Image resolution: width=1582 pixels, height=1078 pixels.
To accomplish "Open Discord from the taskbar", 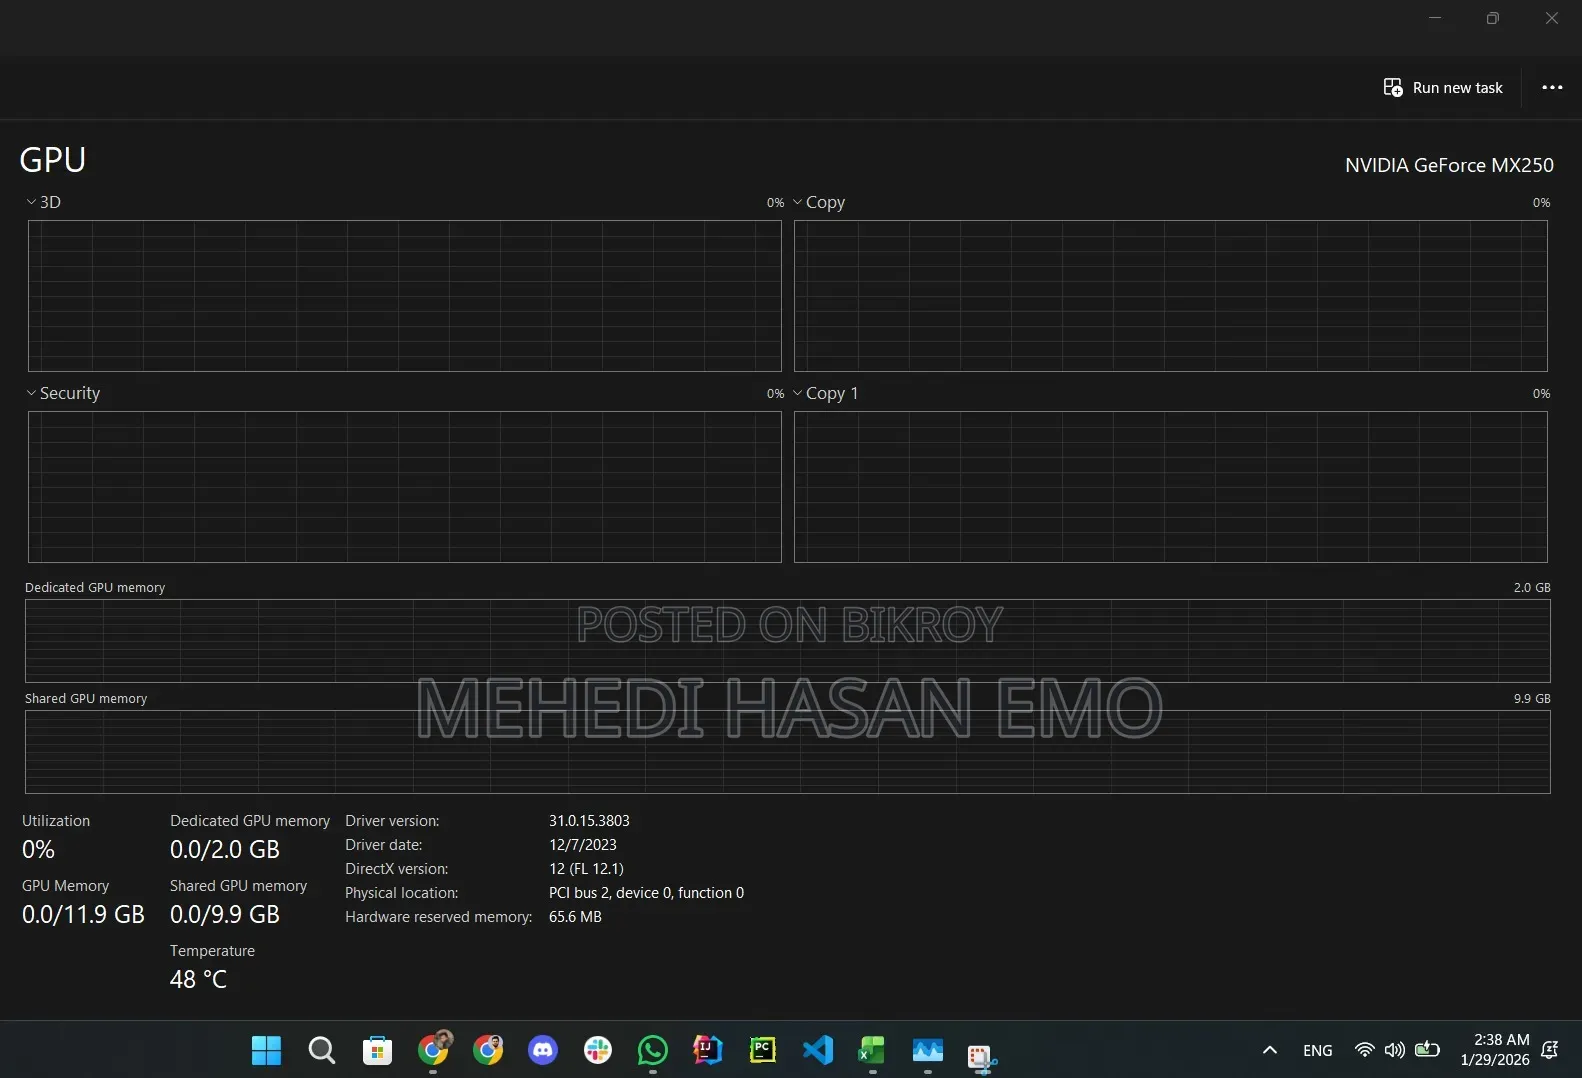I will click(x=543, y=1050).
